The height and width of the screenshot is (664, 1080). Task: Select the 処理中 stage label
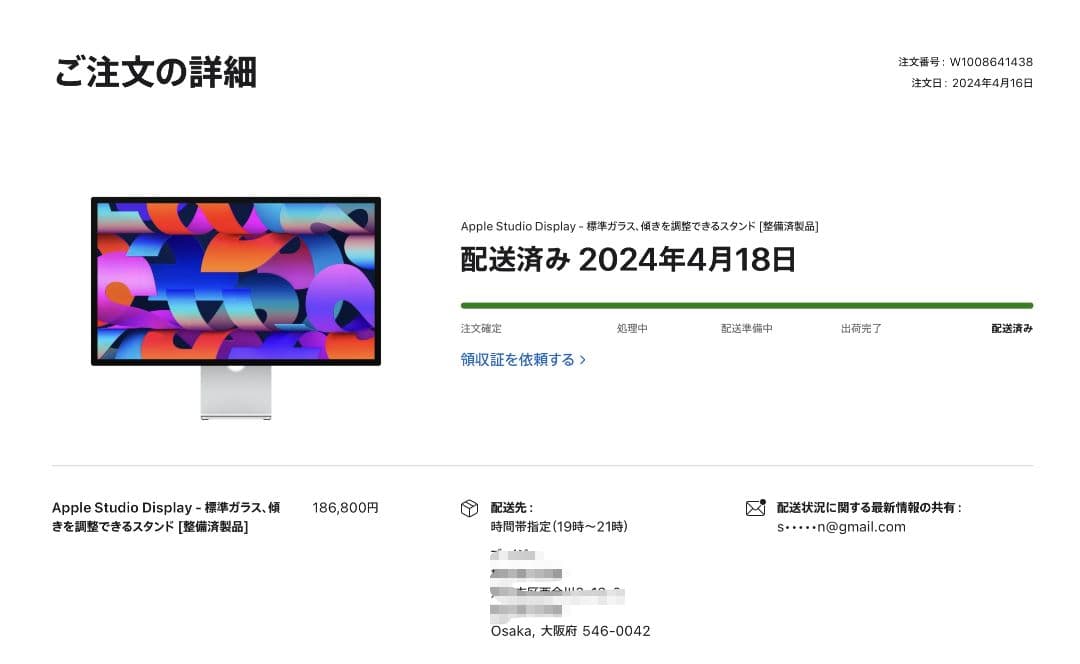tap(632, 328)
